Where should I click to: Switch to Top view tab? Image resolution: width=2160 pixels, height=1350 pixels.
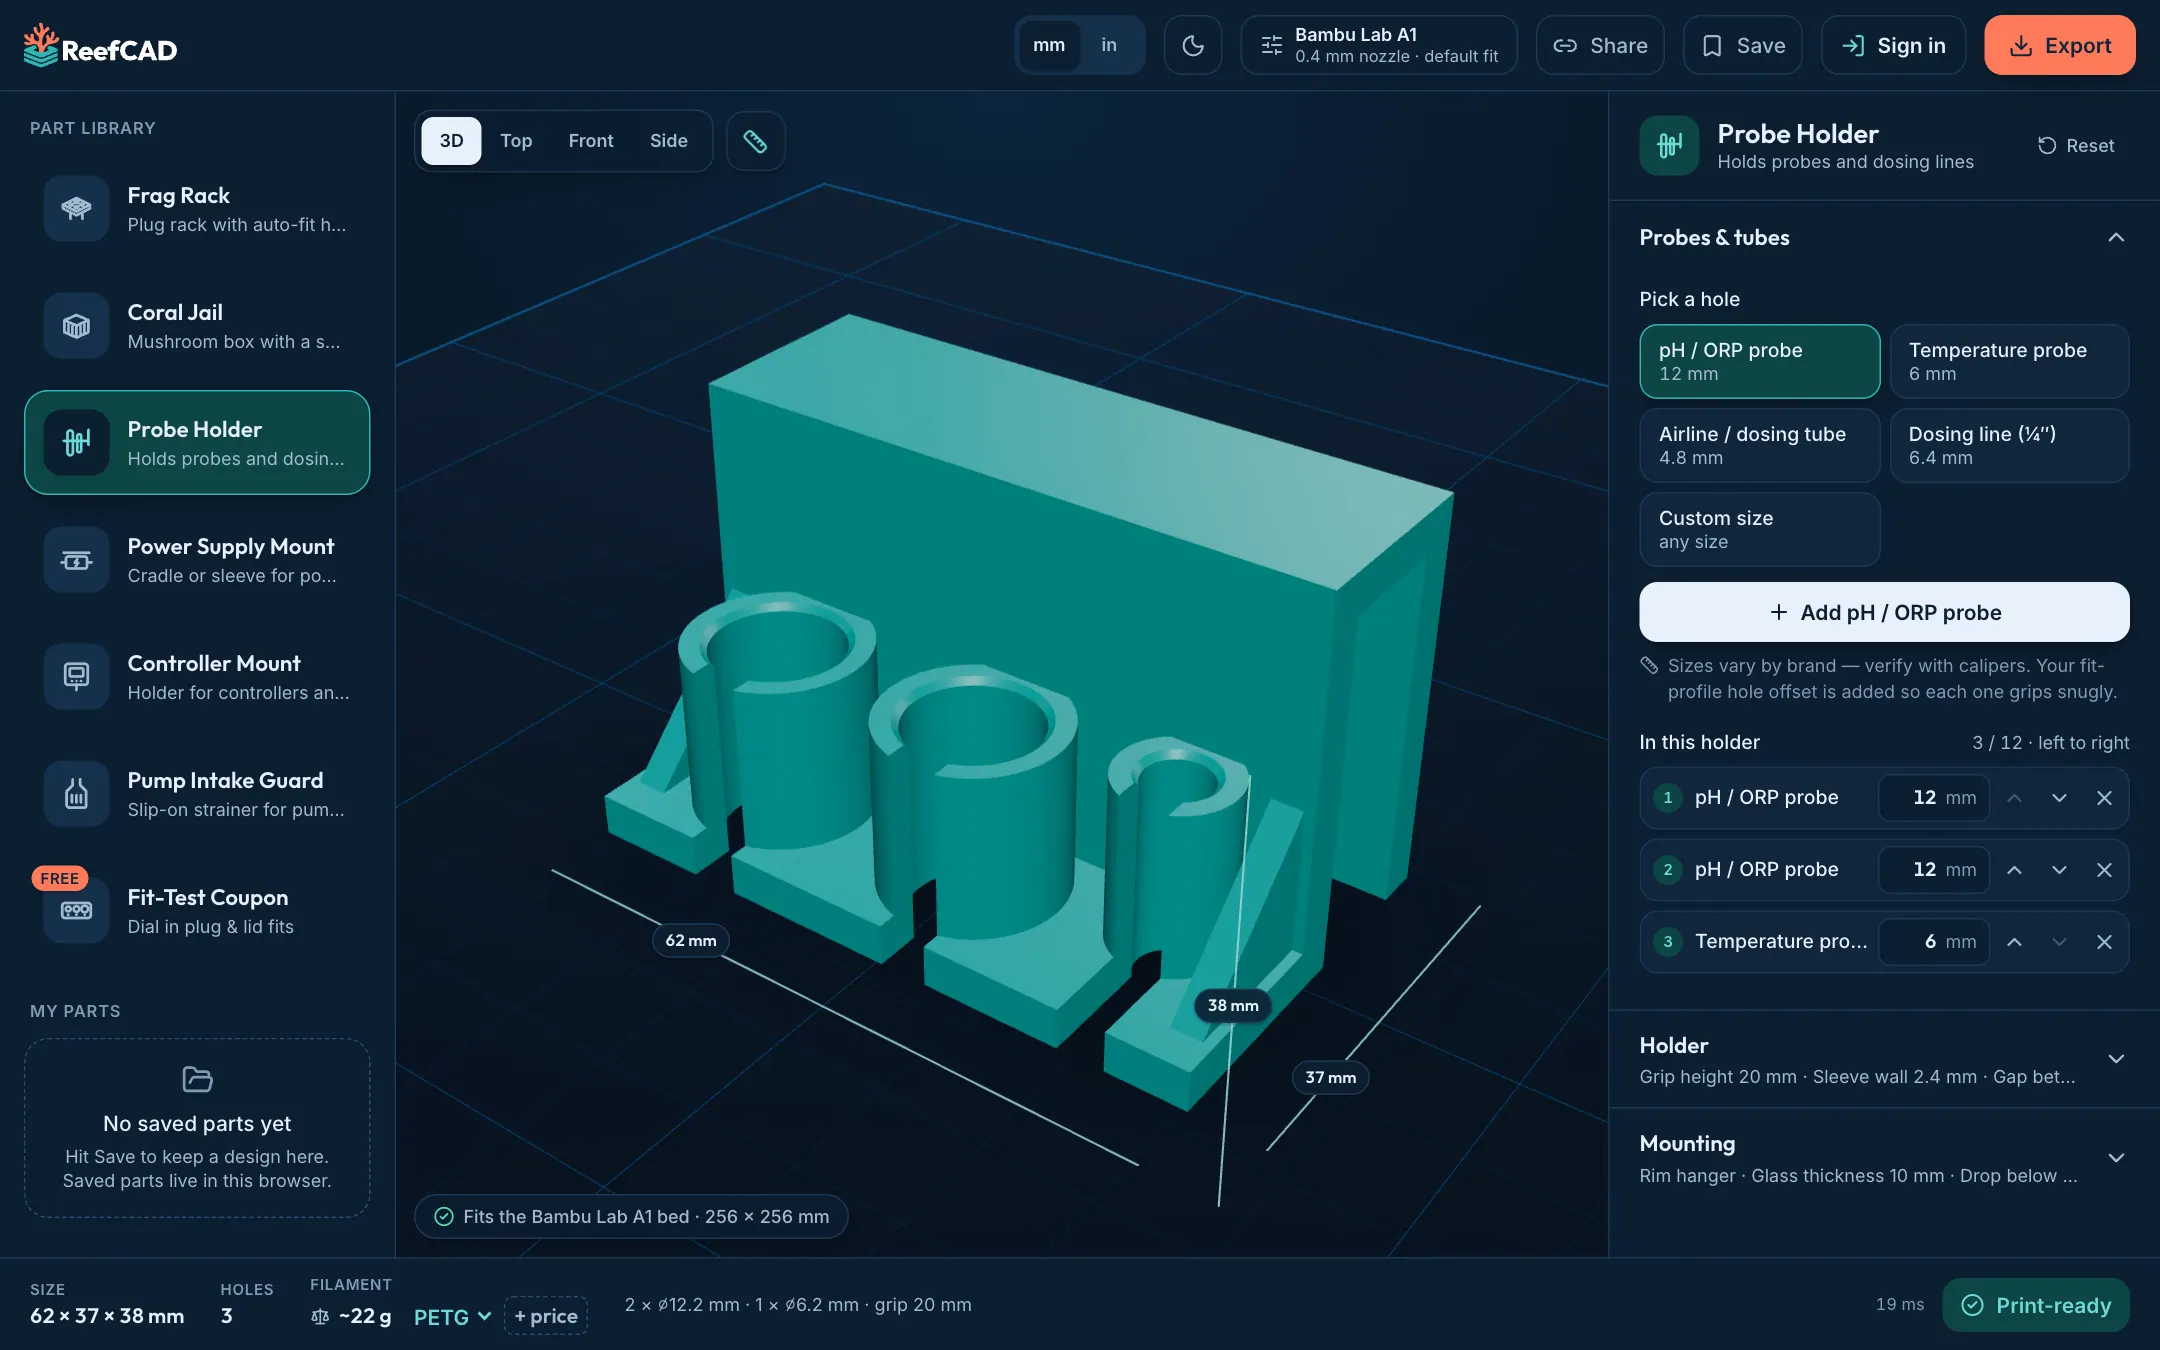tap(516, 141)
